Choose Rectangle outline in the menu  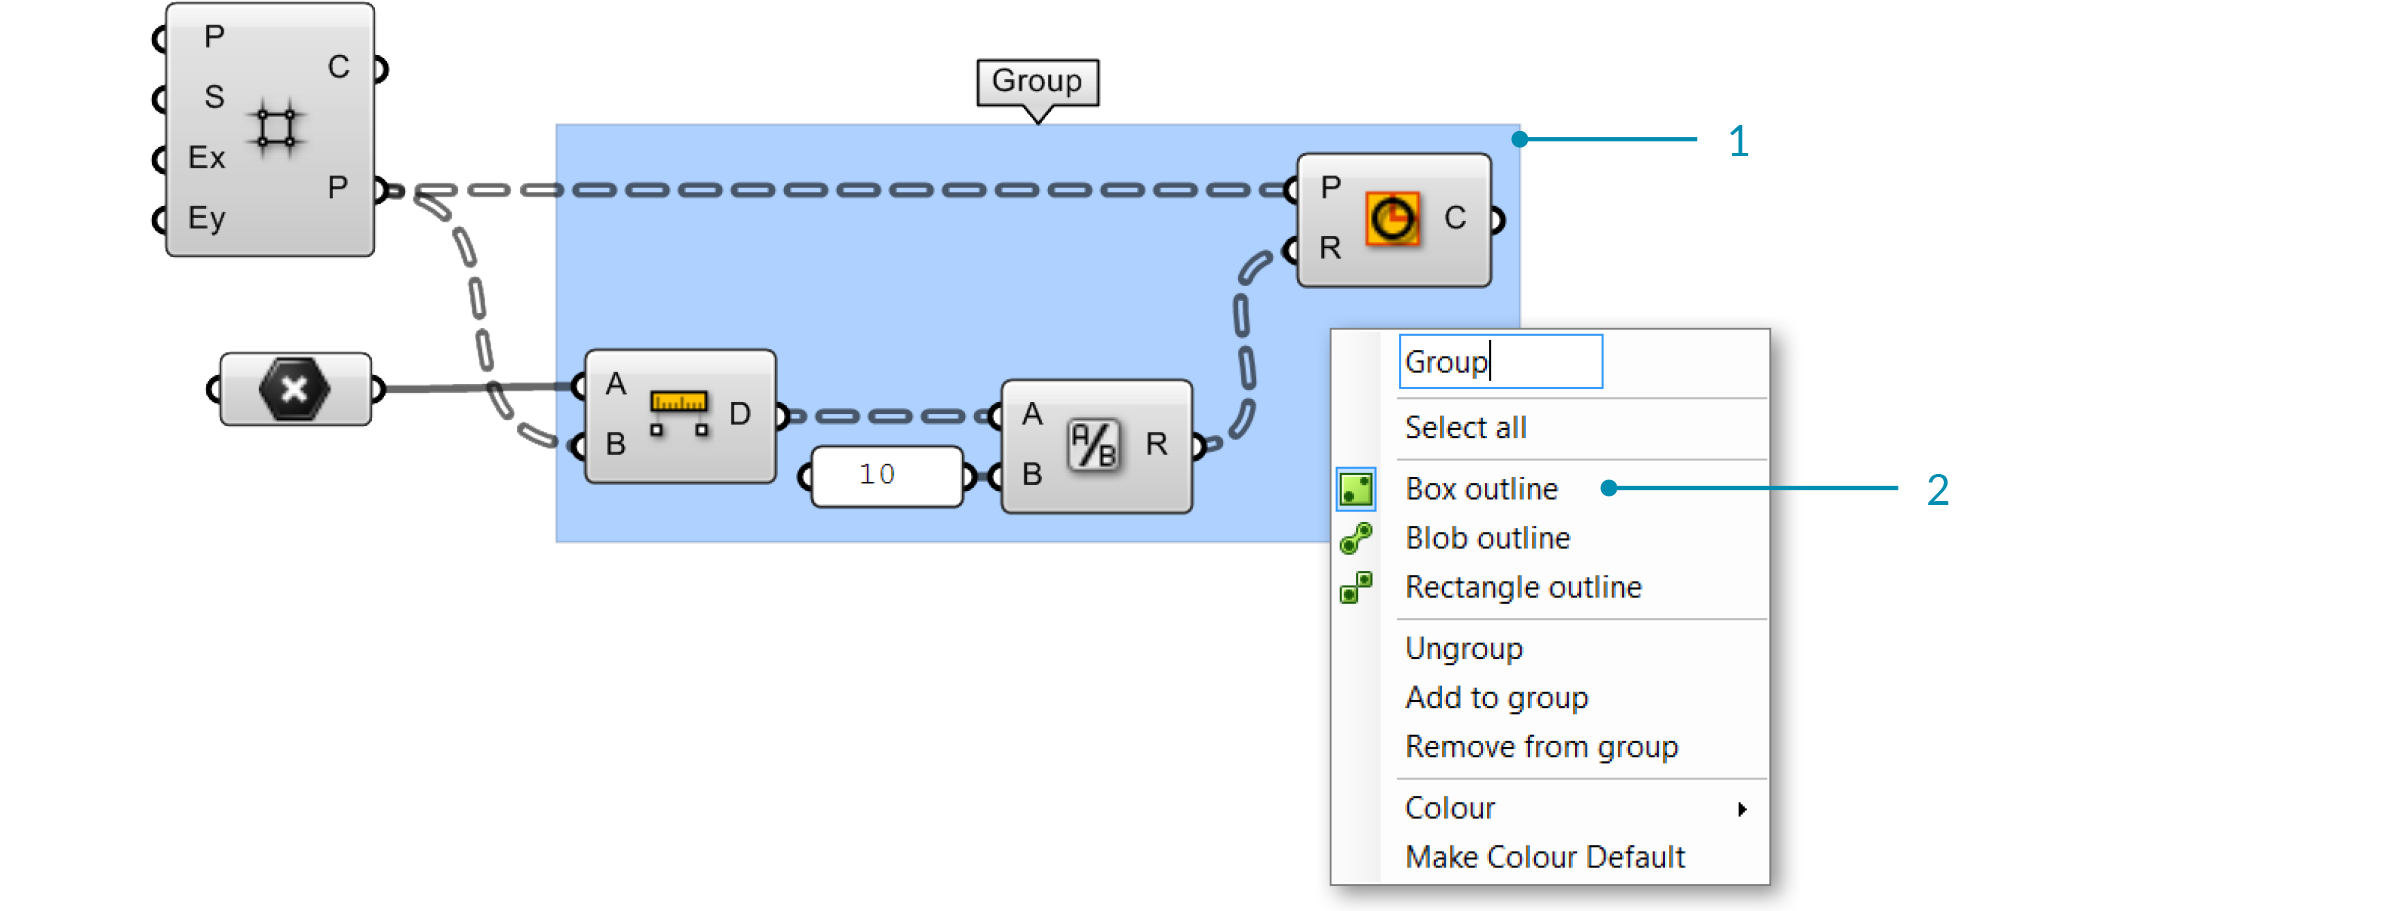(x=1522, y=587)
